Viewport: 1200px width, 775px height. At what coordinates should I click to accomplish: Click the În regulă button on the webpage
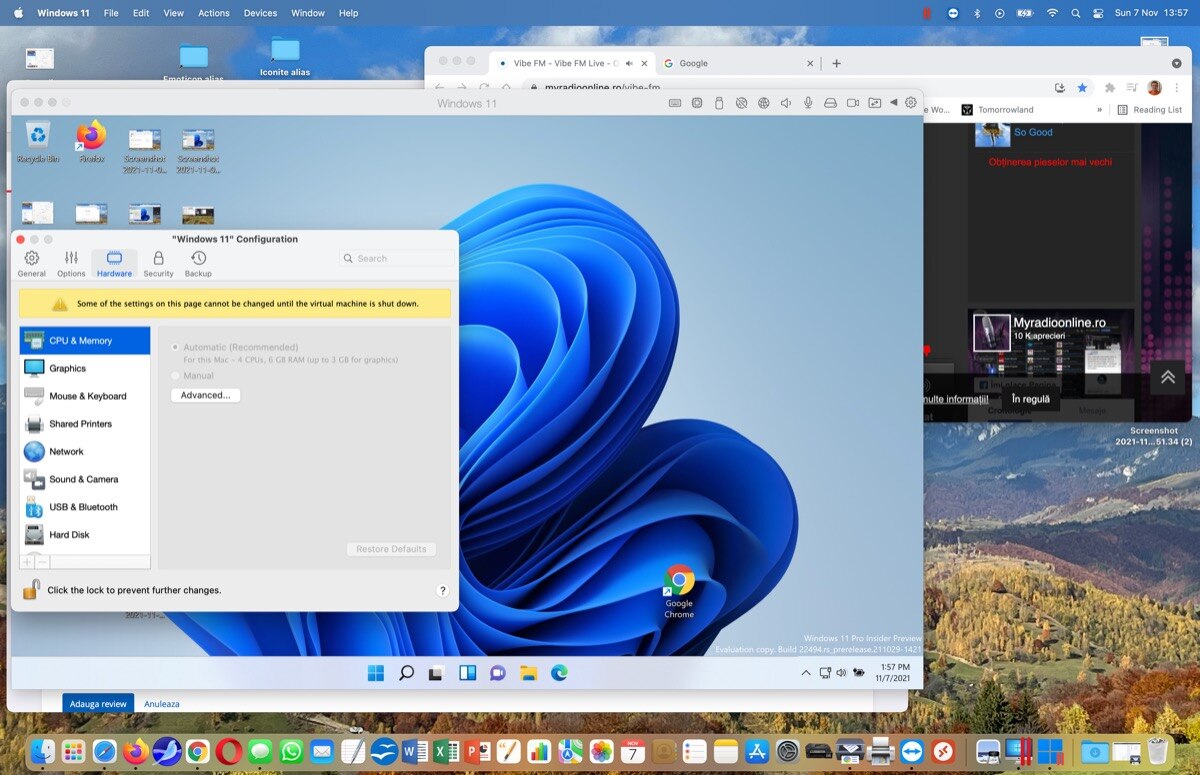point(1030,399)
